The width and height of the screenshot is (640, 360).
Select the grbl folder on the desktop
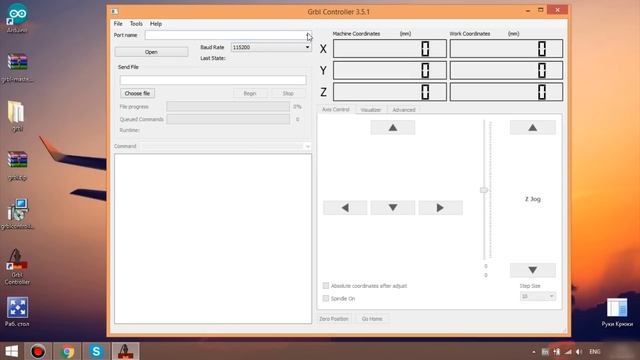point(17,116)
